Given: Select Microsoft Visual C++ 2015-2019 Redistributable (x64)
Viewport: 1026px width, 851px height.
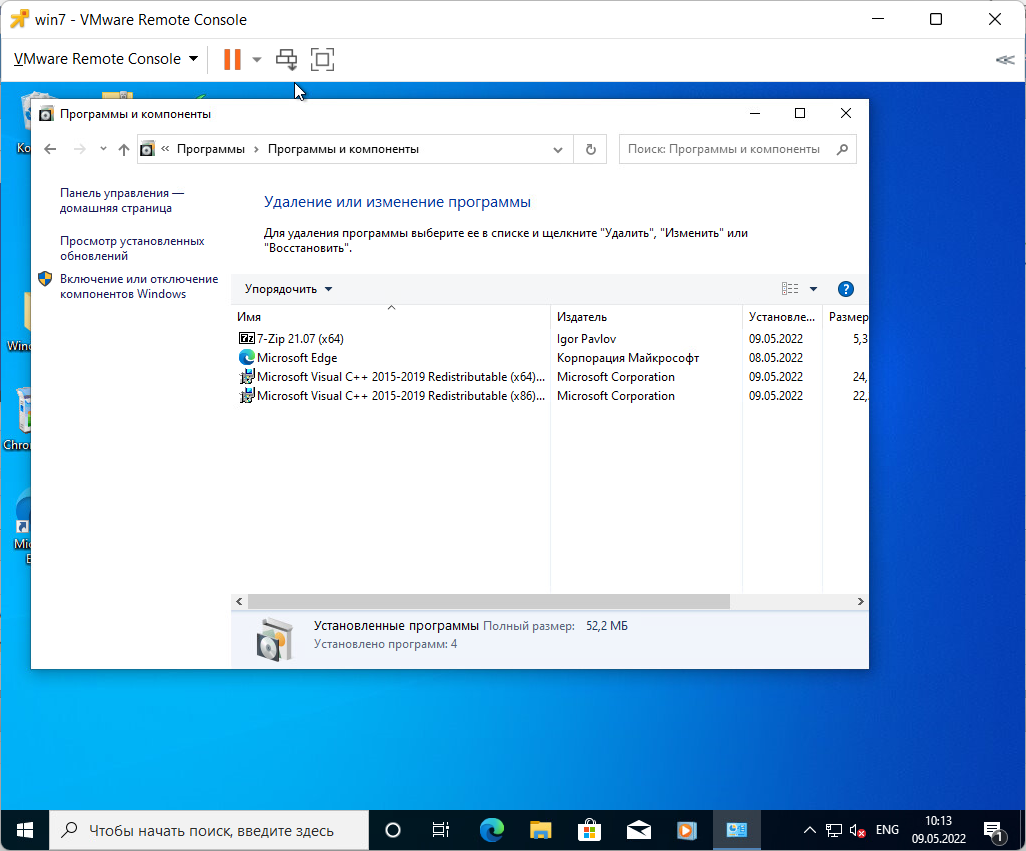Looking at the screenshot, I should (x=400, y=377).
